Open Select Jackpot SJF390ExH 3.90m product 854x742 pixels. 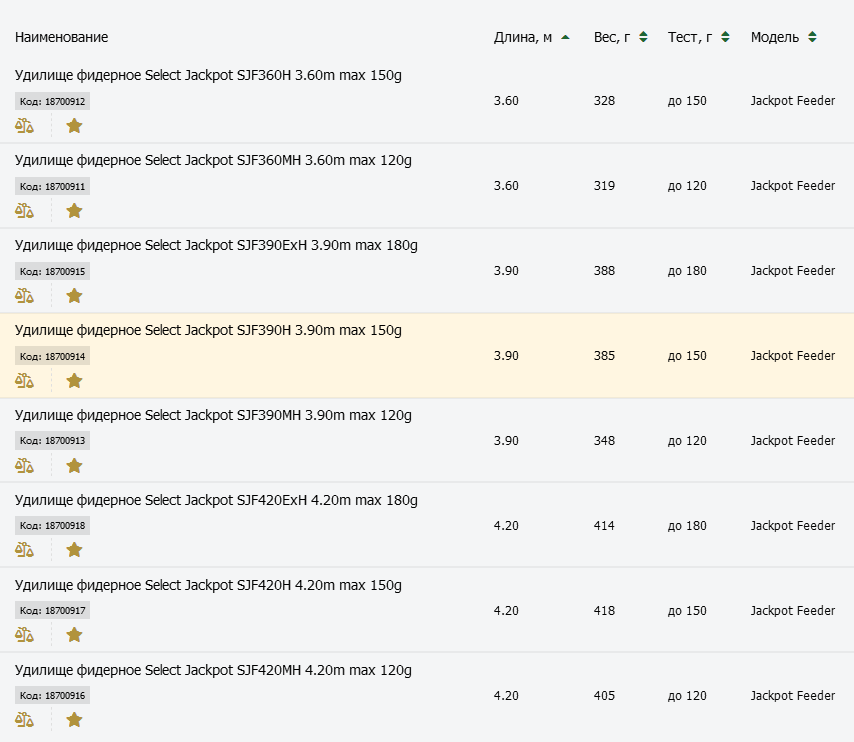[216, 245]
